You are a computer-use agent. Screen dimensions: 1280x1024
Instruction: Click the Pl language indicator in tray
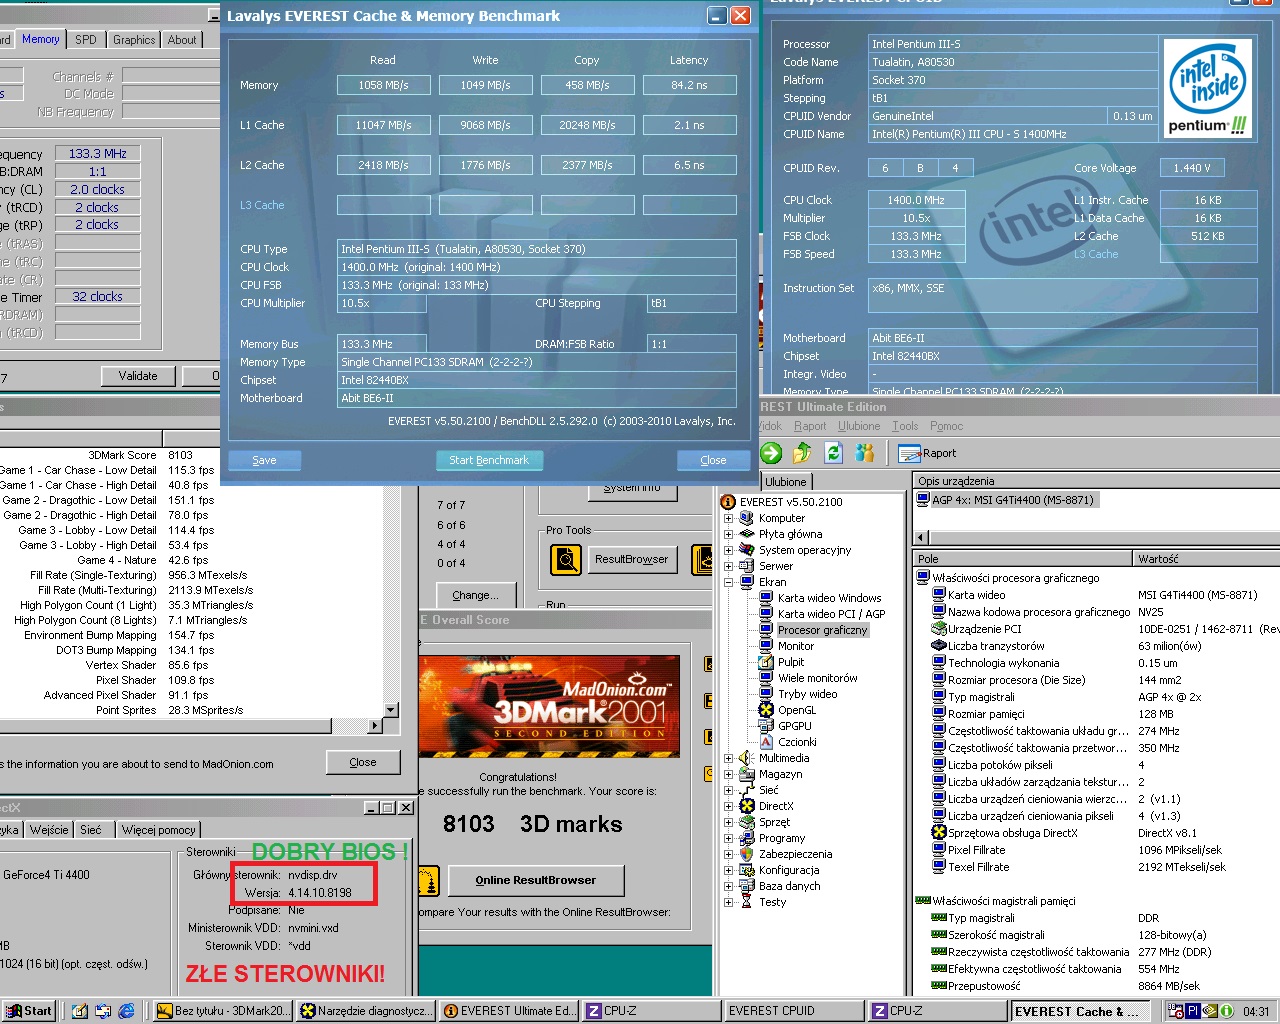click(1193, 1011)
